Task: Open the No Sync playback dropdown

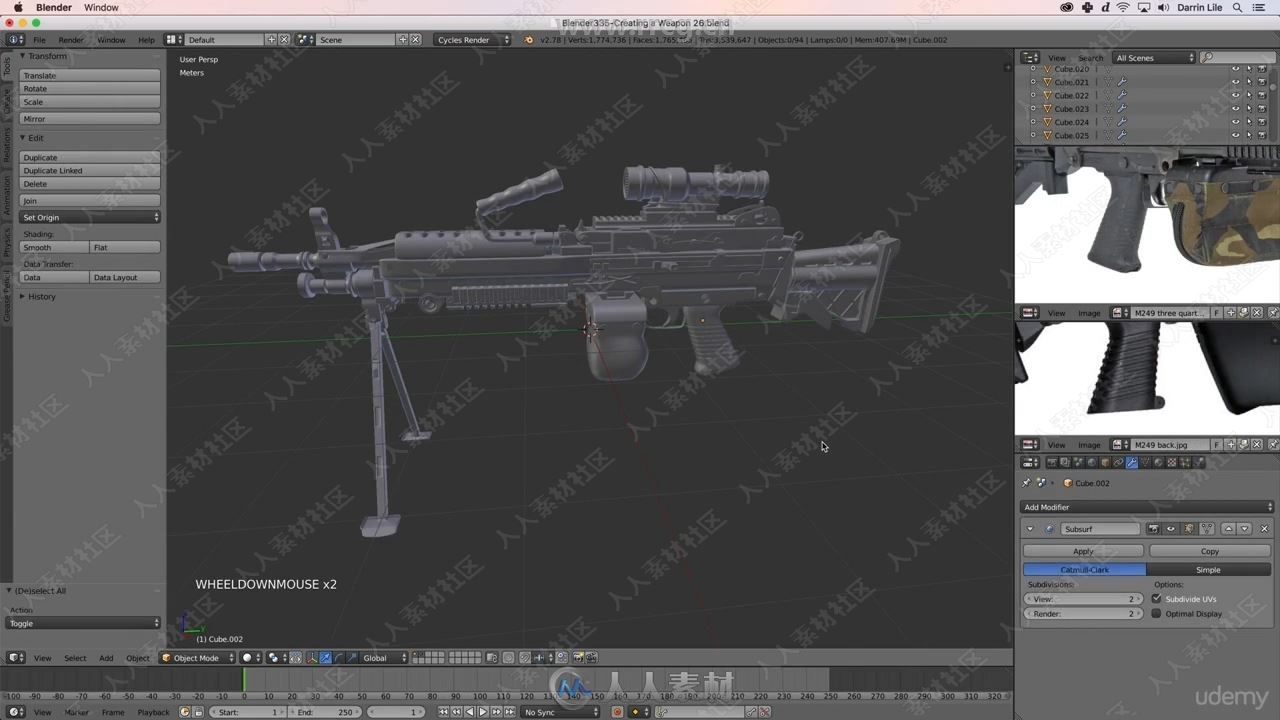Action: (x=560, y=712)
